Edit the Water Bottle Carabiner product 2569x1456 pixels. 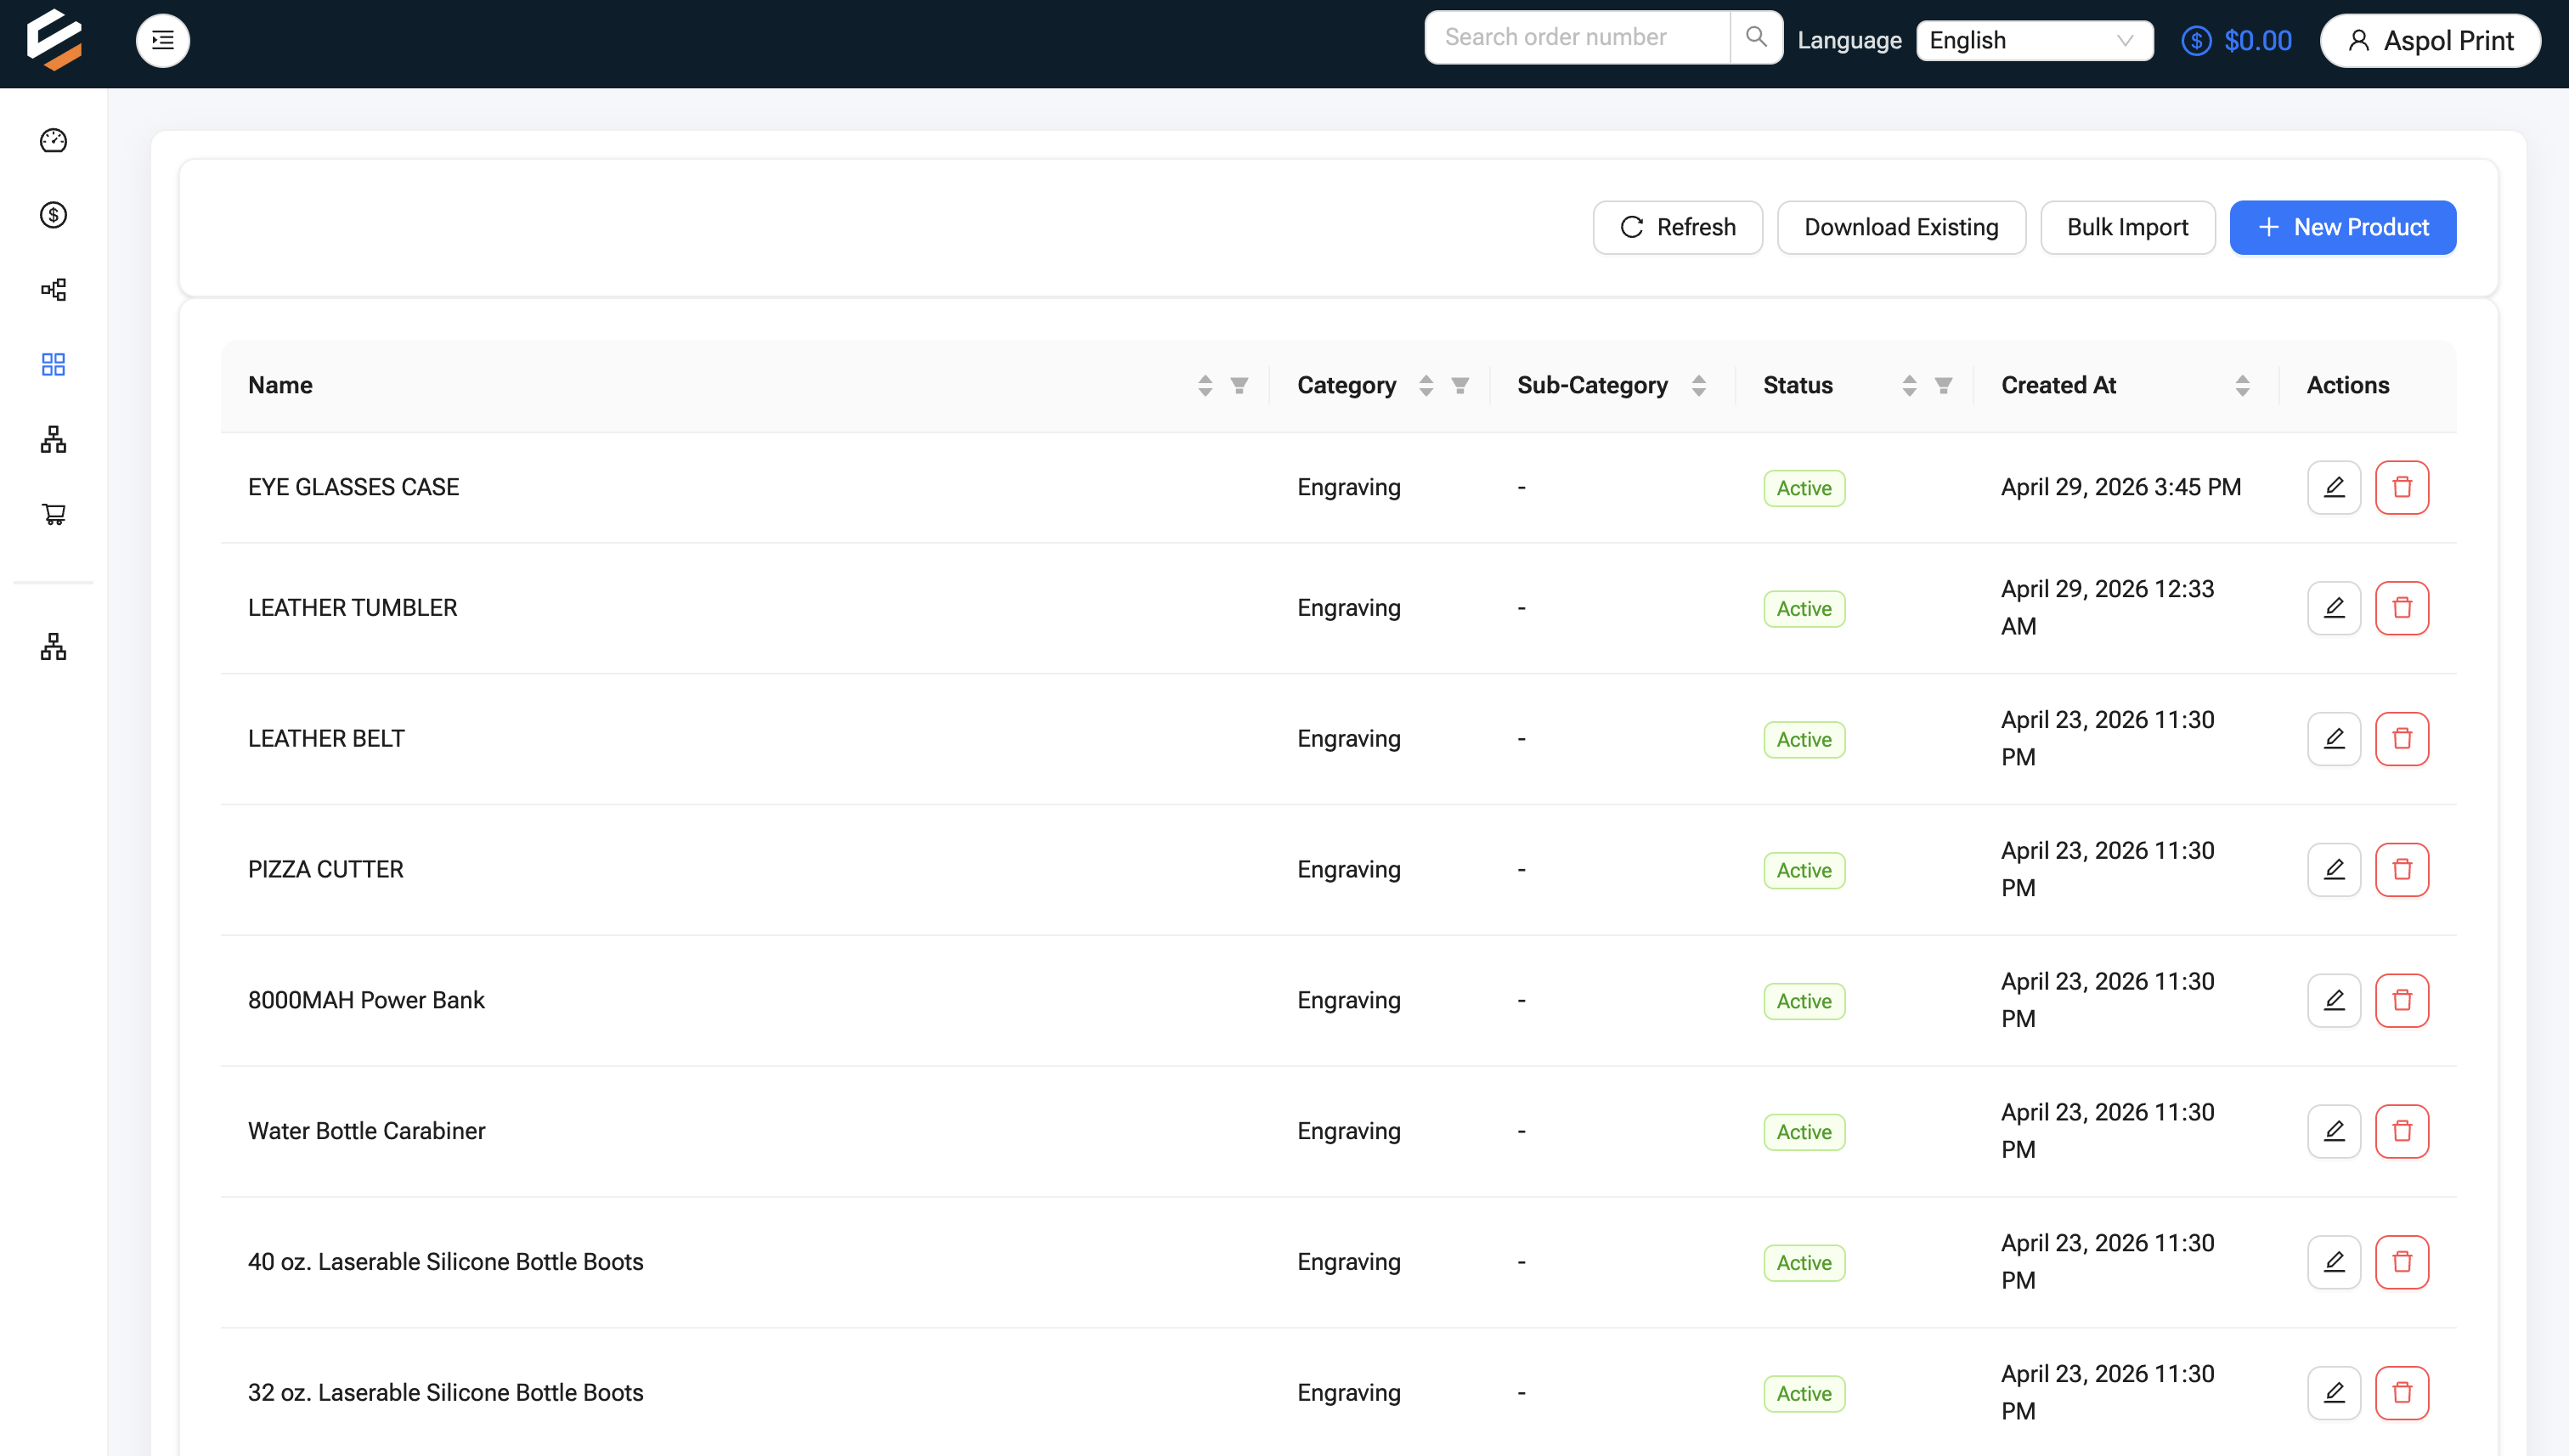point(2334,1132)
